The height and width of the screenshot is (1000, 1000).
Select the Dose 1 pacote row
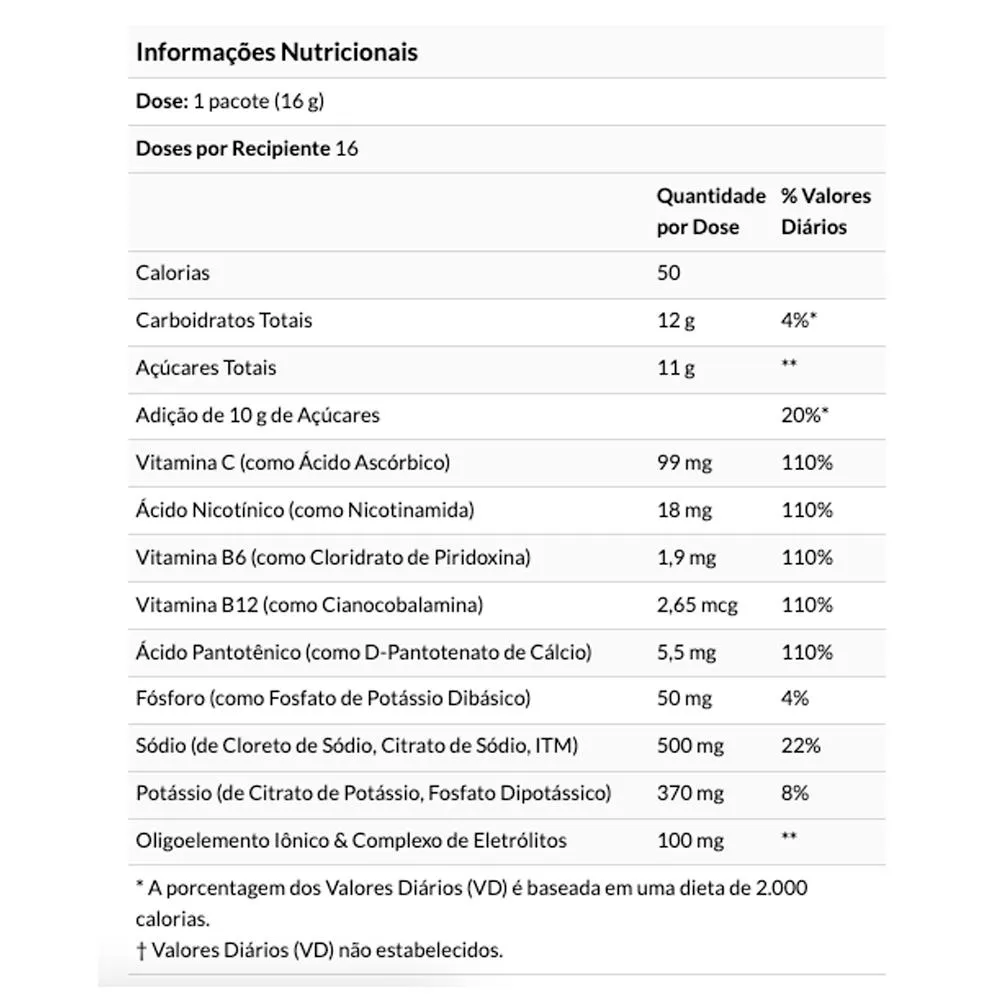click(x=506, y=101)
